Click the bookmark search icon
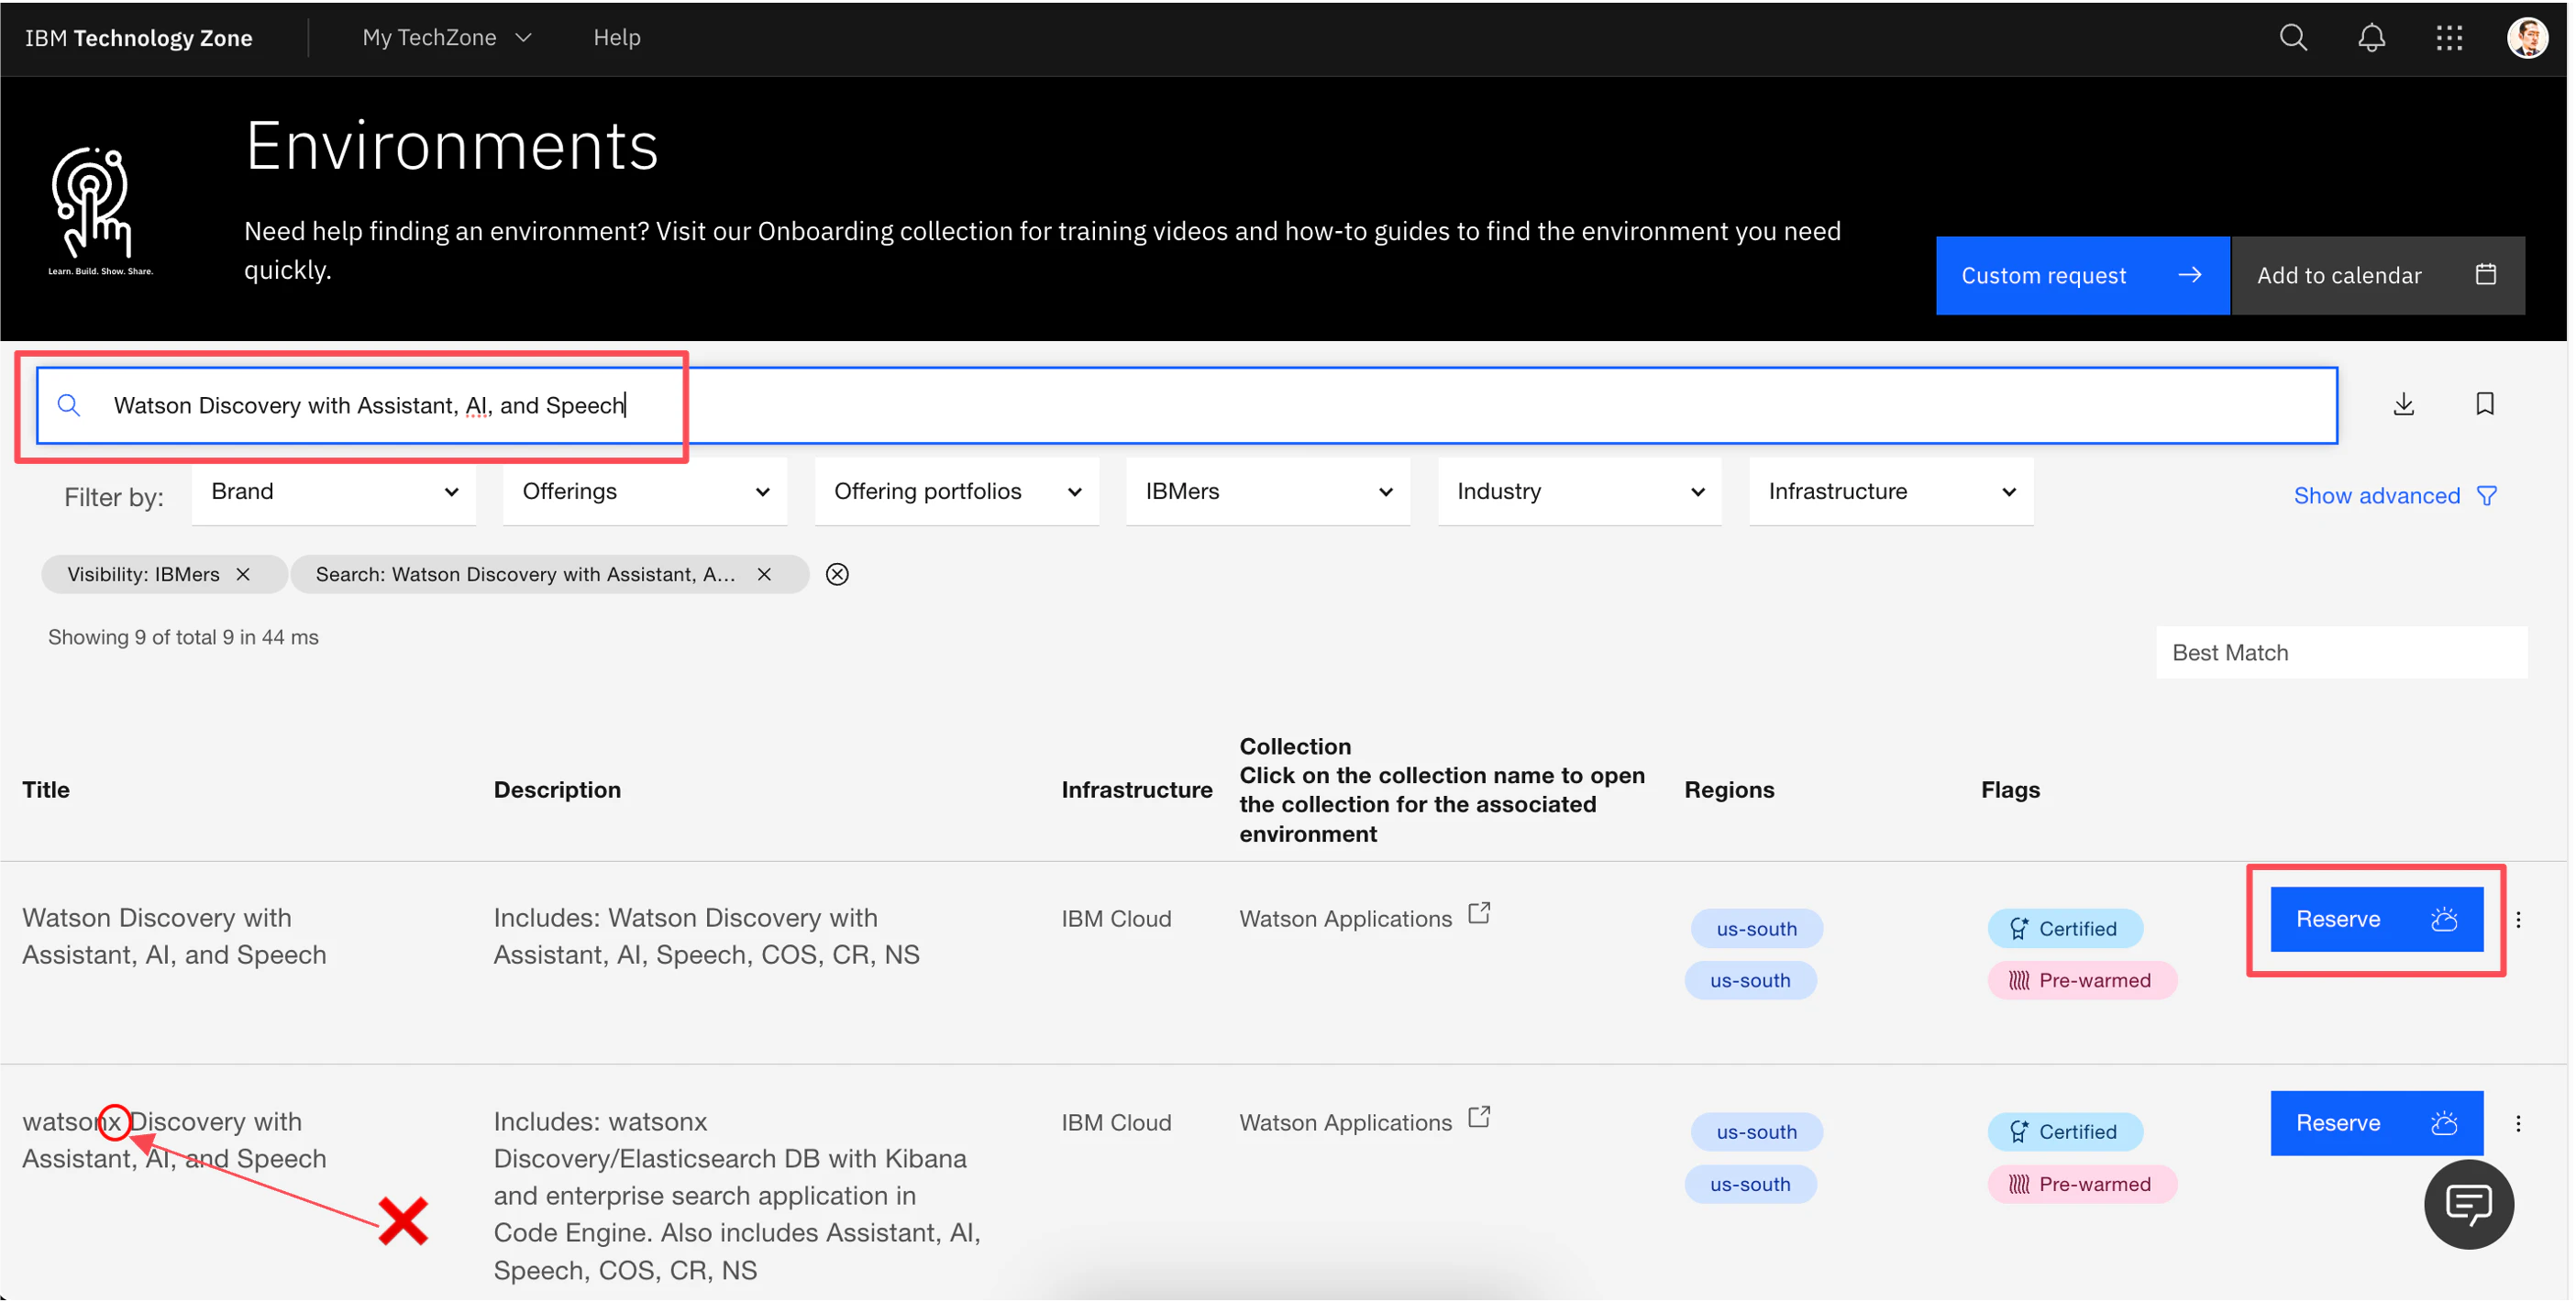This screenshot has width=2576, height=1302. [x=2484, y=404]
